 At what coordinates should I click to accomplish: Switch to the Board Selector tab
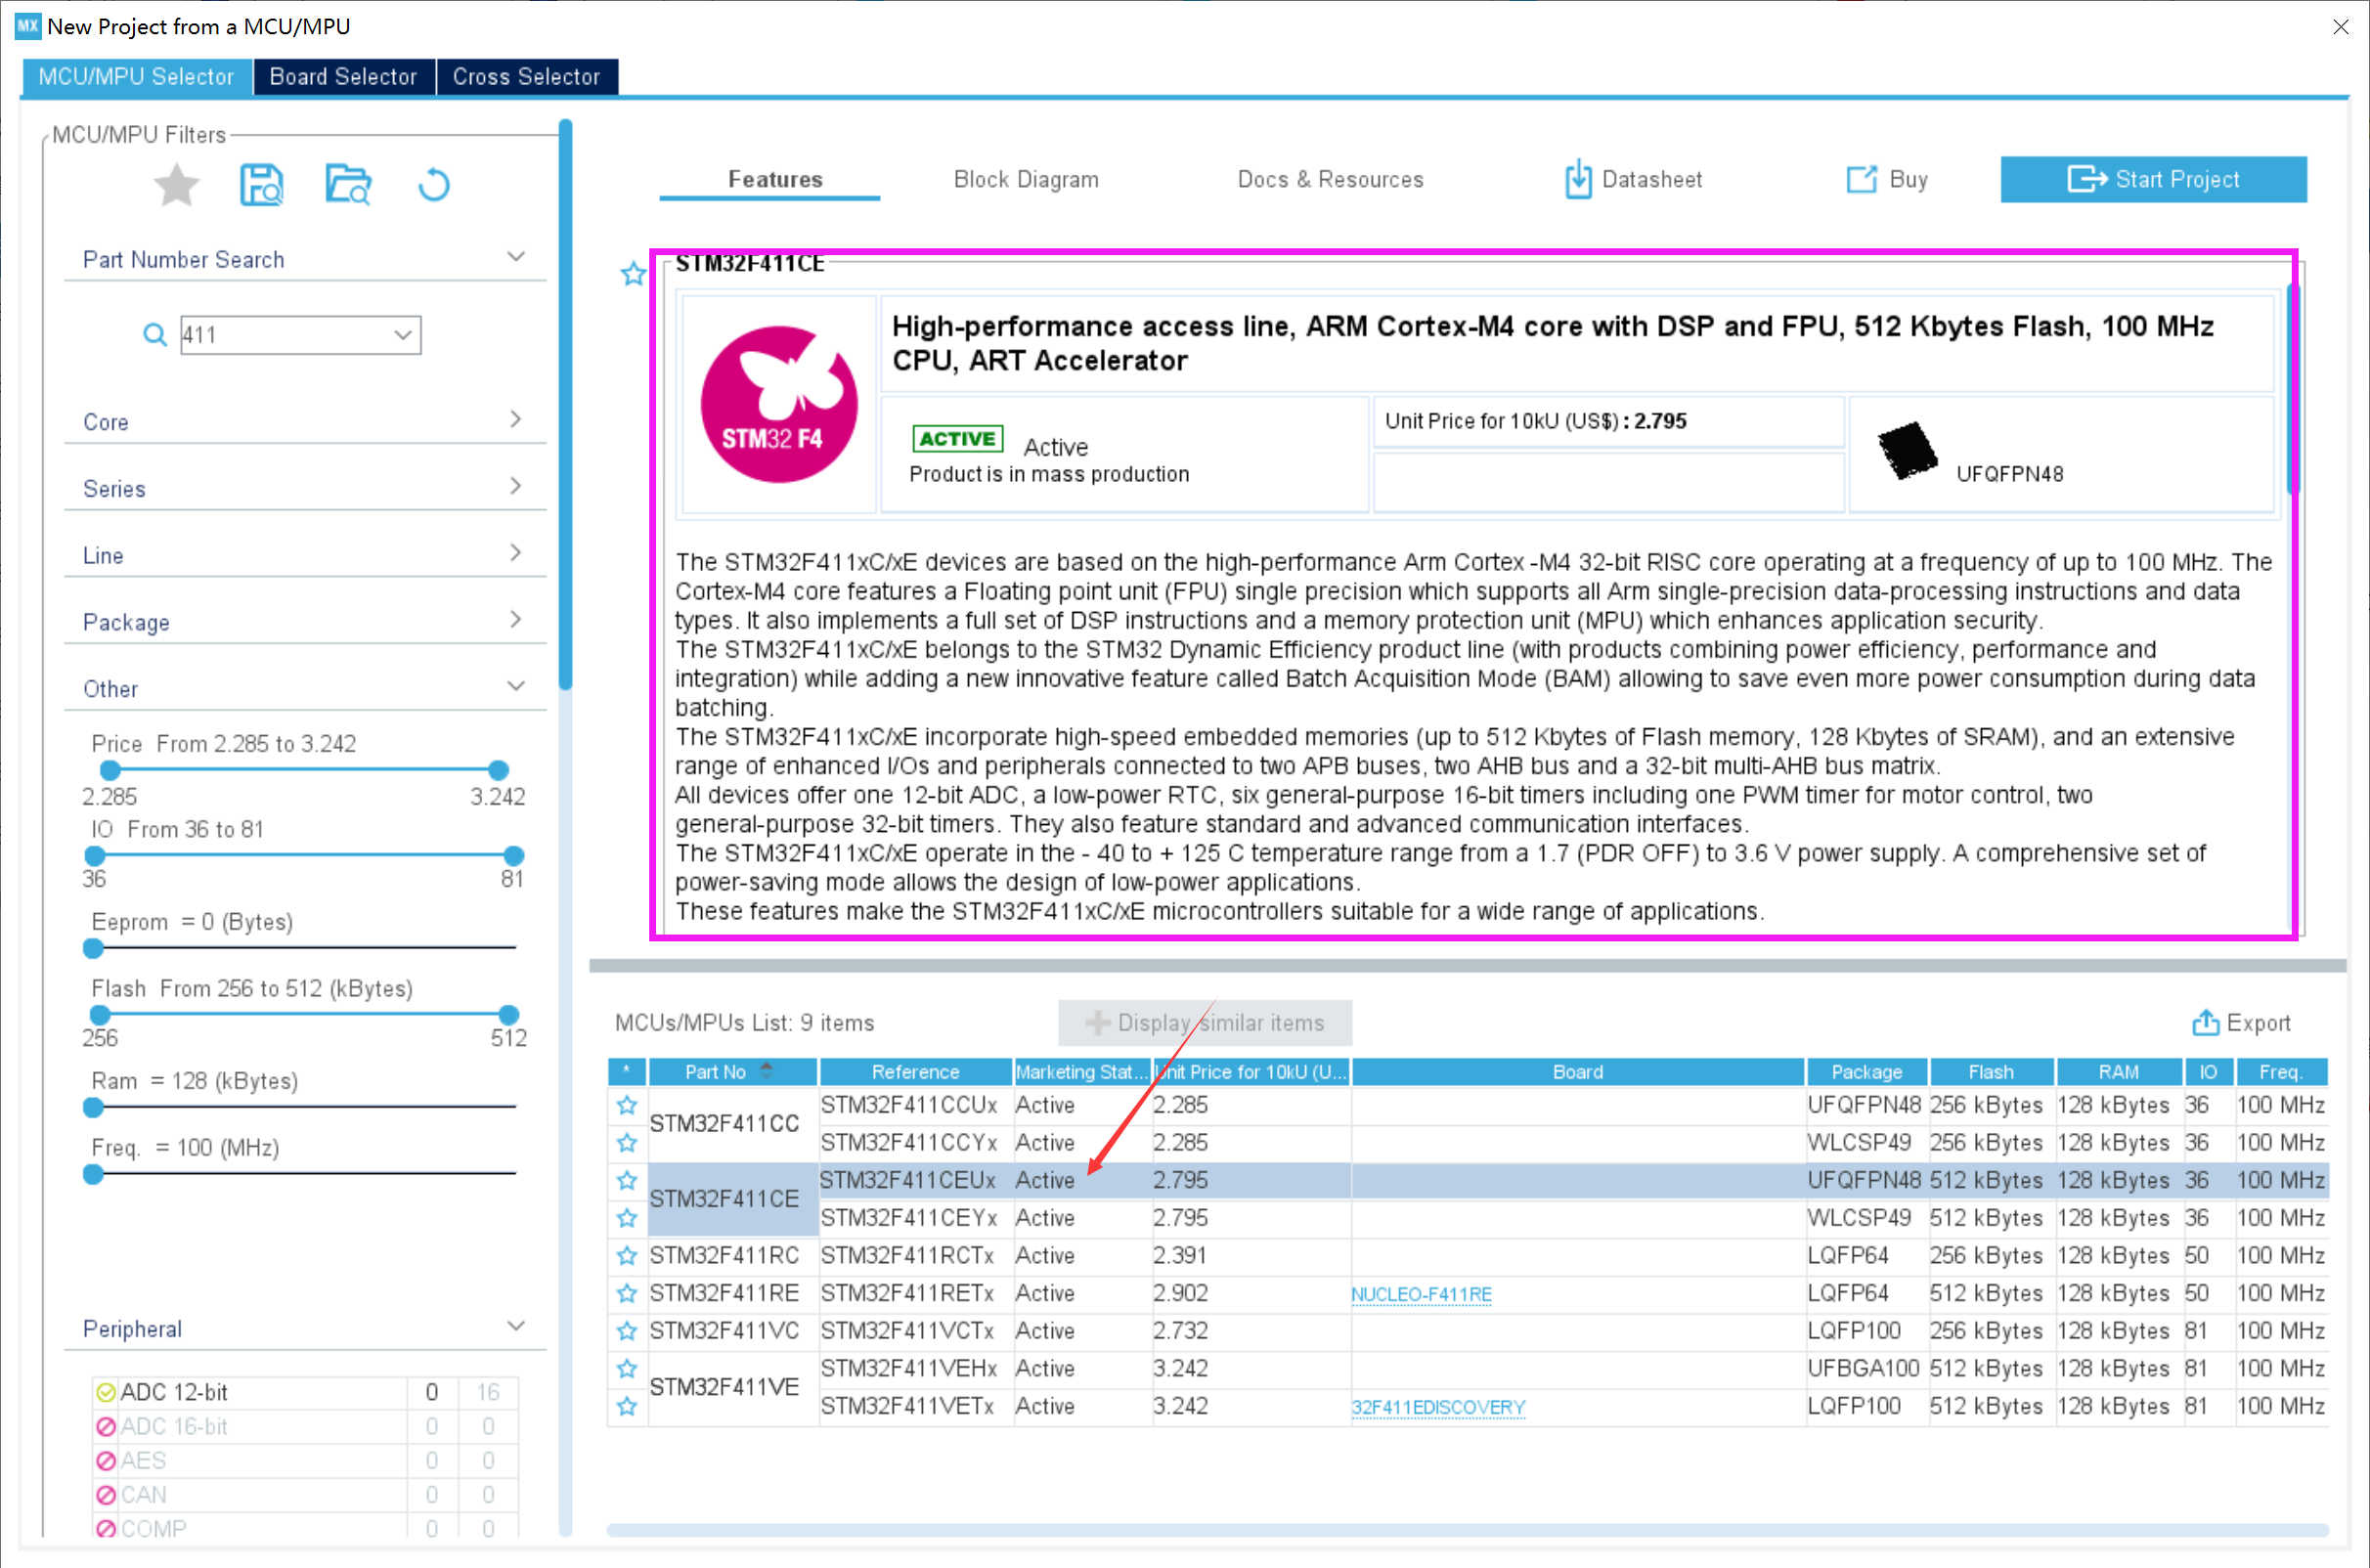point(343,77)
